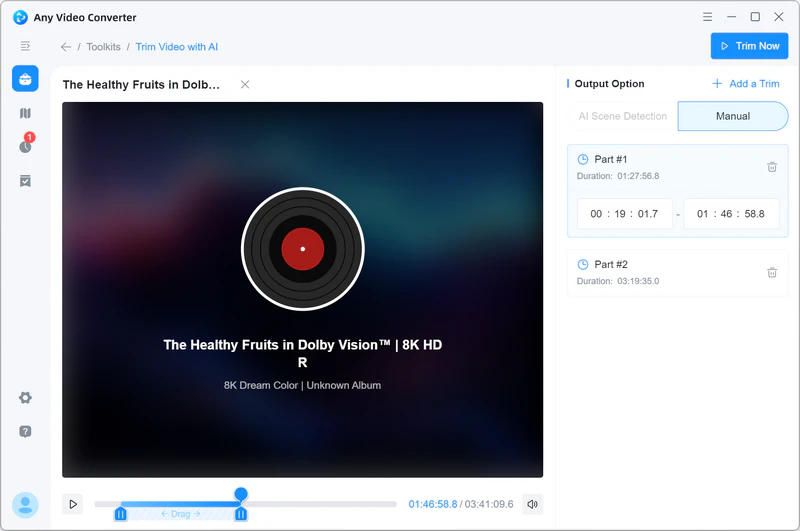Open the completed tasks sidebar icon
800x531 pixels.
click(x=25, y=181)
